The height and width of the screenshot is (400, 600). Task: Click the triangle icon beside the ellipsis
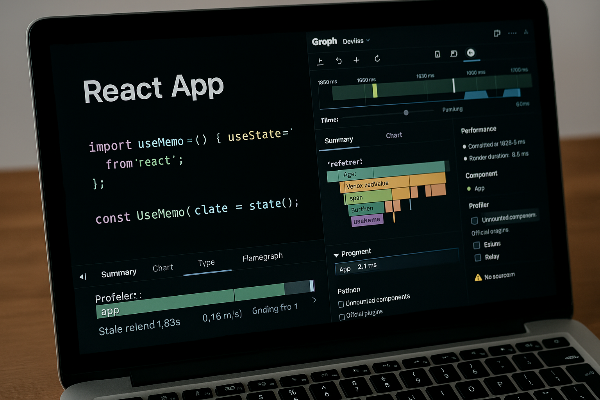(526, 32)
